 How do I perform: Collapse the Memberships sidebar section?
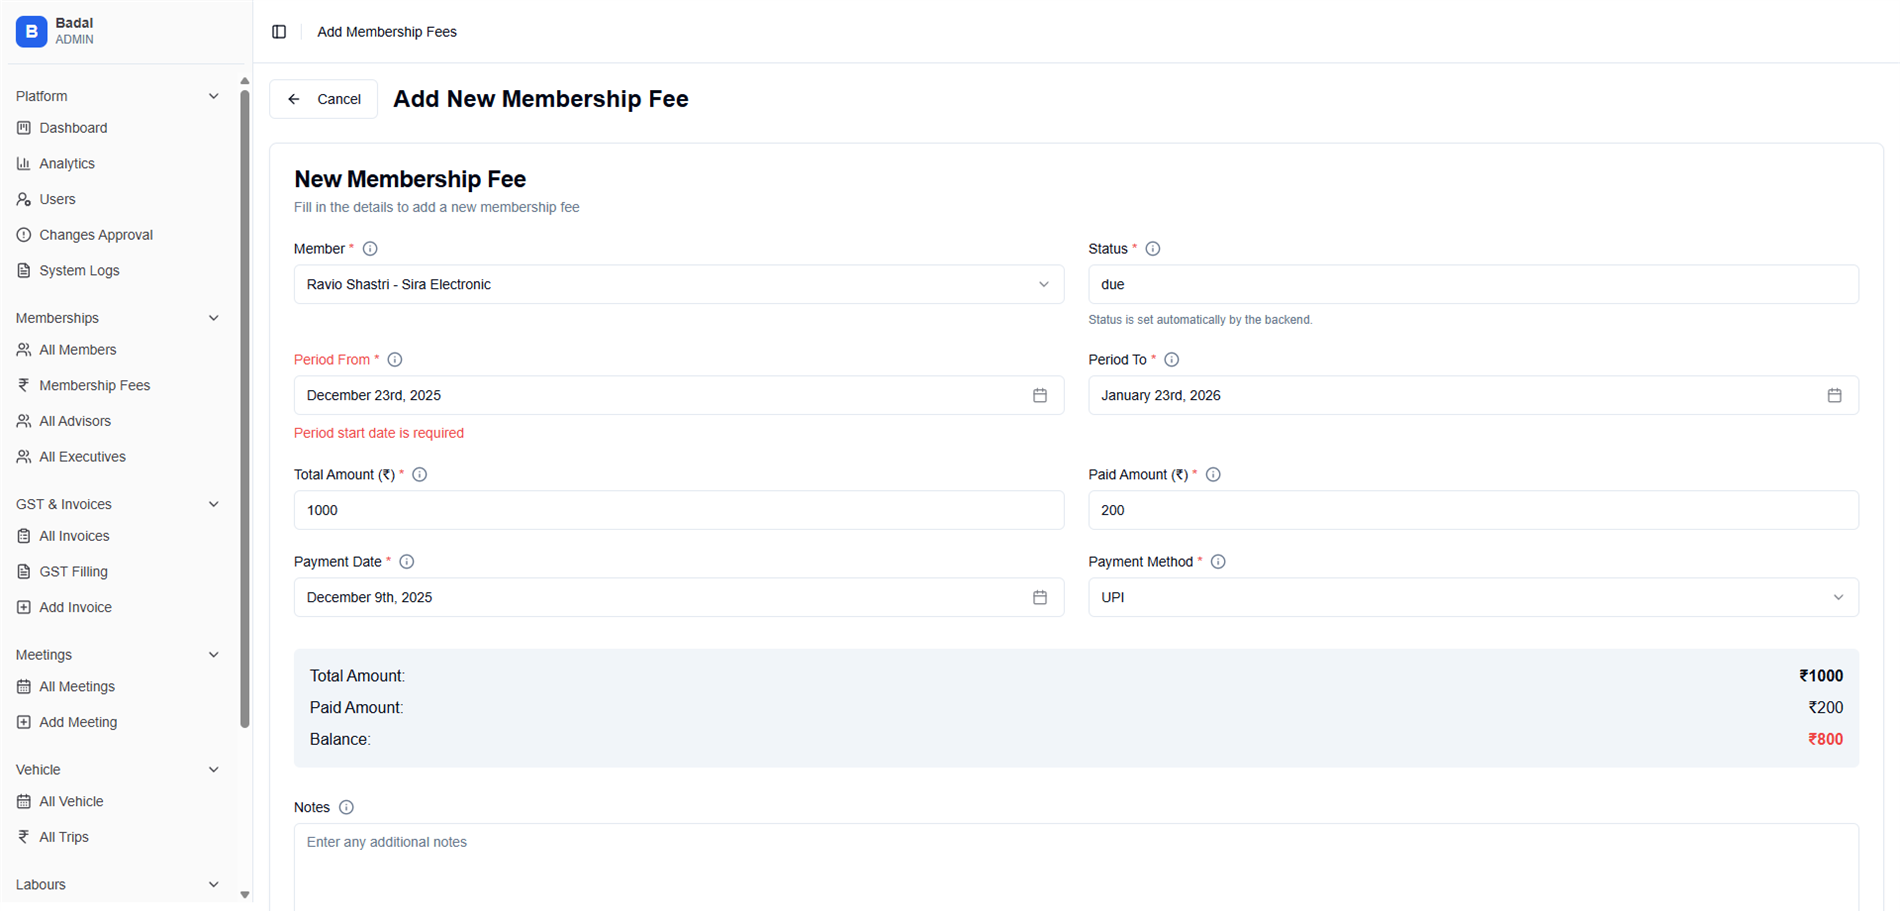[x=213, y=319]
